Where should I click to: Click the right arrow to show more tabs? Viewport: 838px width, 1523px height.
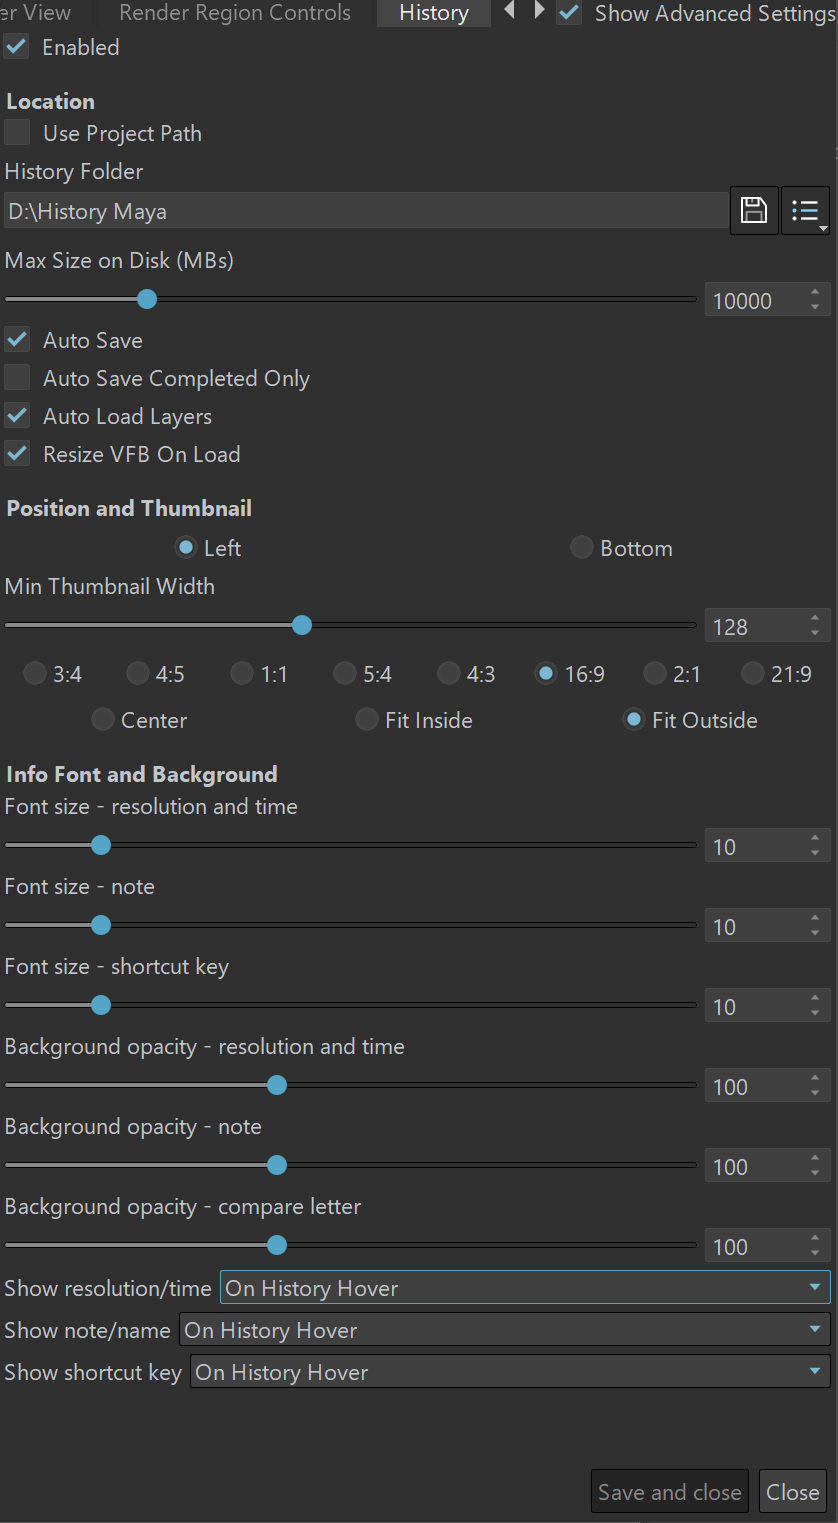(x=540, y=11)
